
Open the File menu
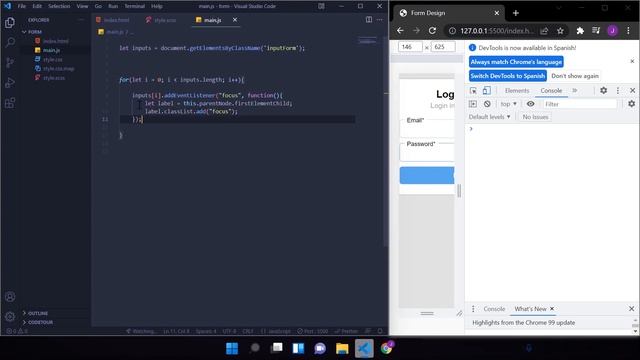22,6
